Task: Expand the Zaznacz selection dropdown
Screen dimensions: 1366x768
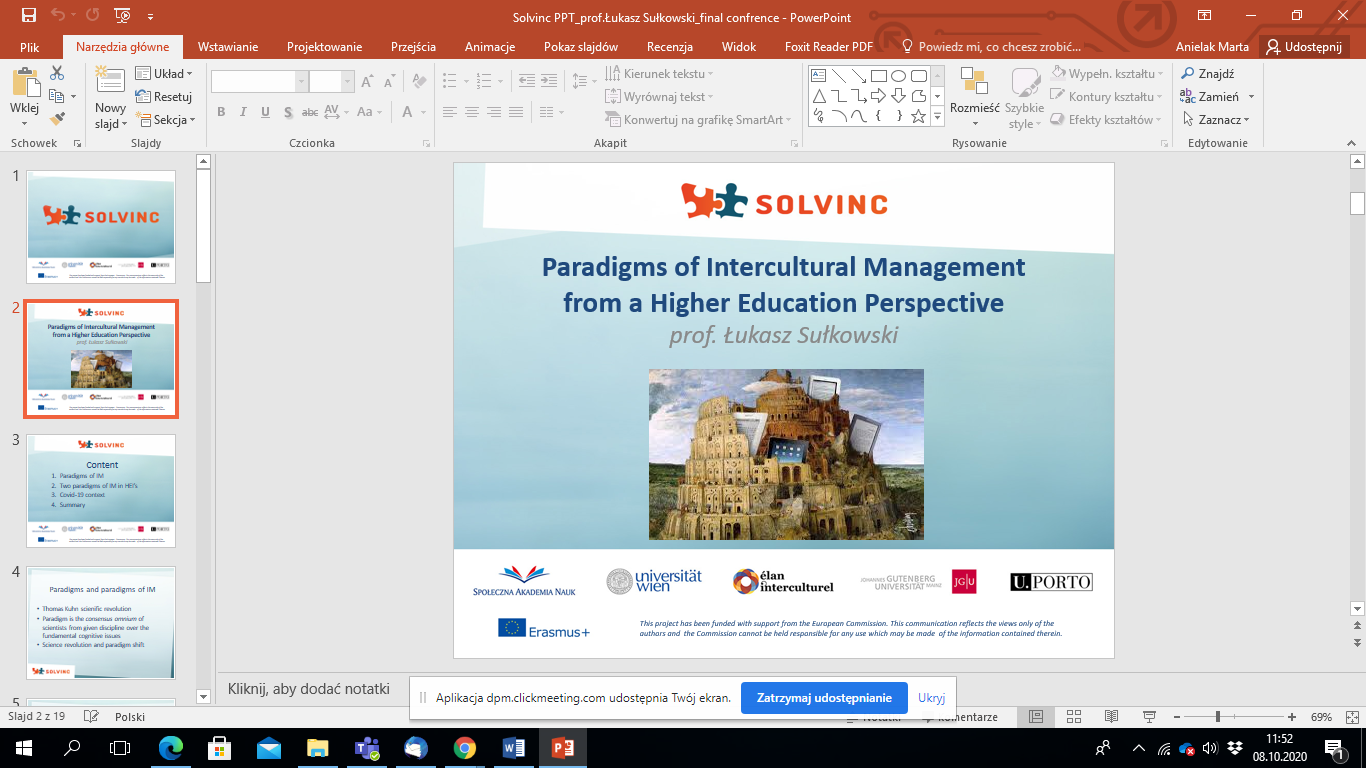Action: coord(1216,120)
